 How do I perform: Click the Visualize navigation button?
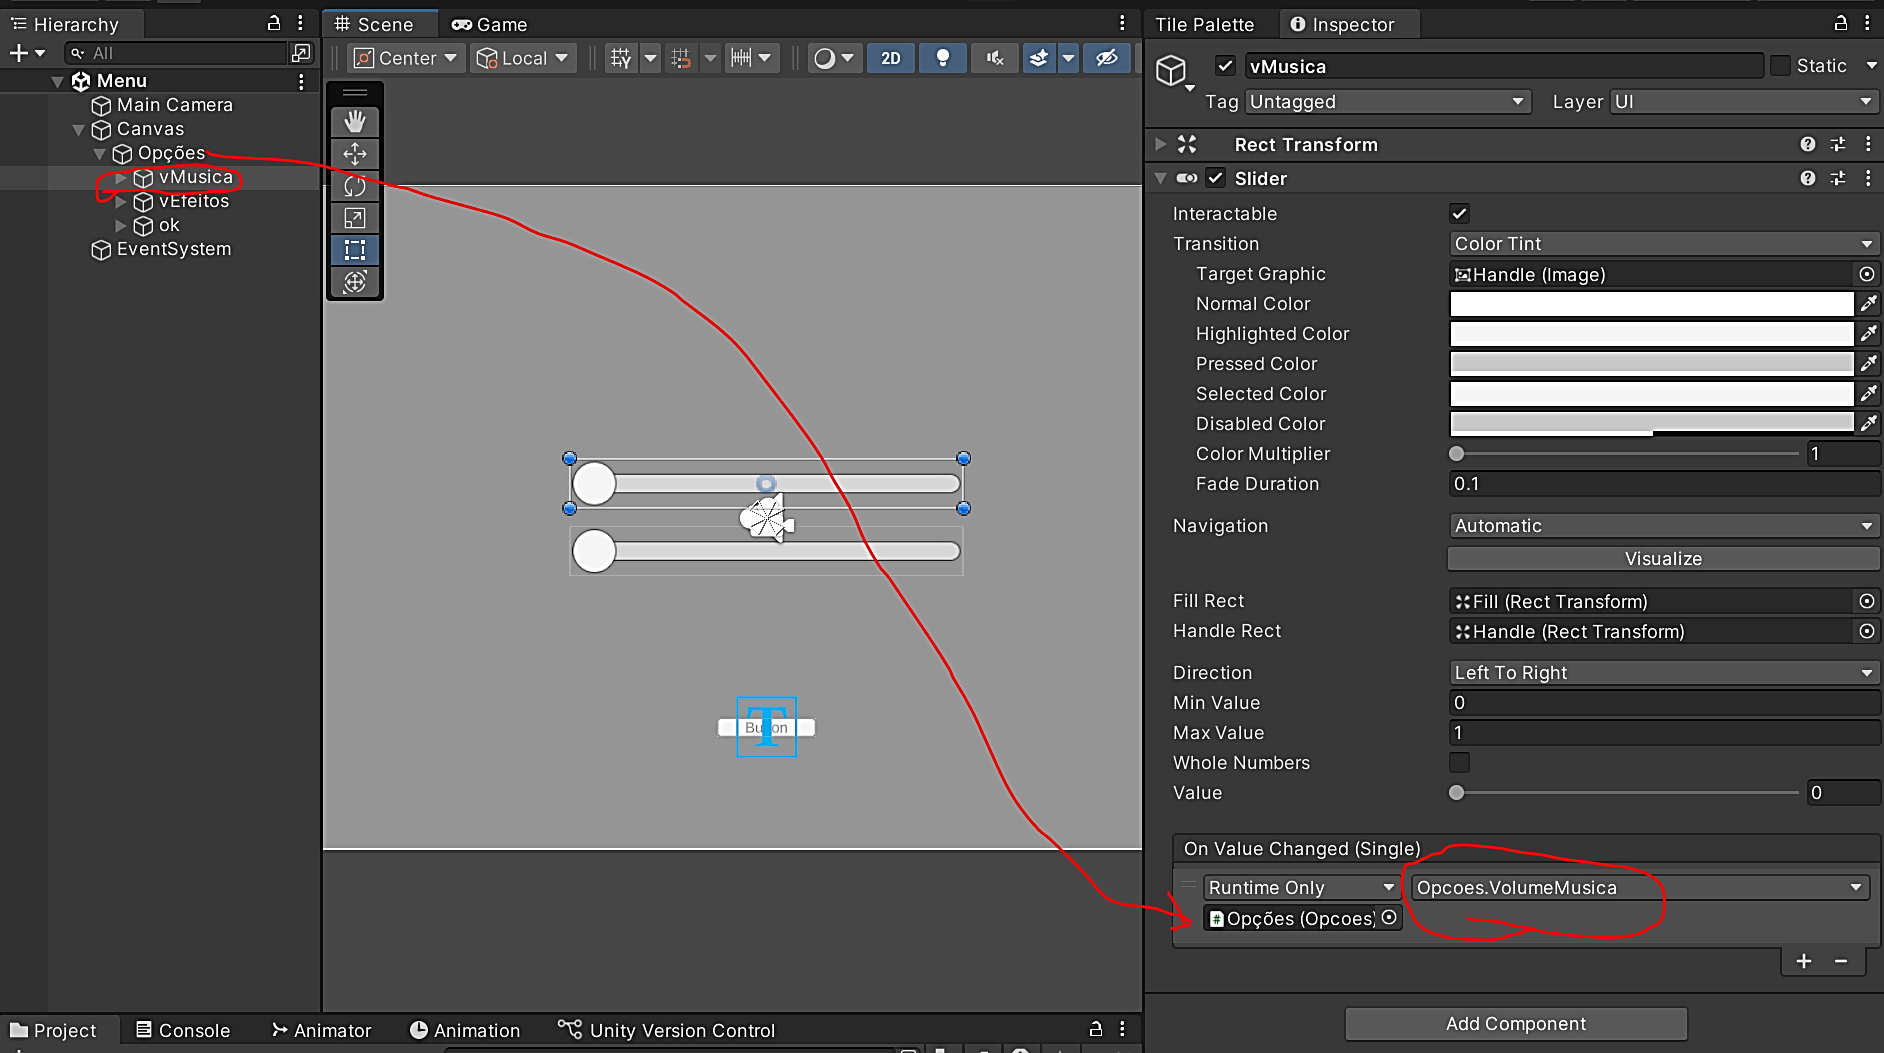[1662, 559]
